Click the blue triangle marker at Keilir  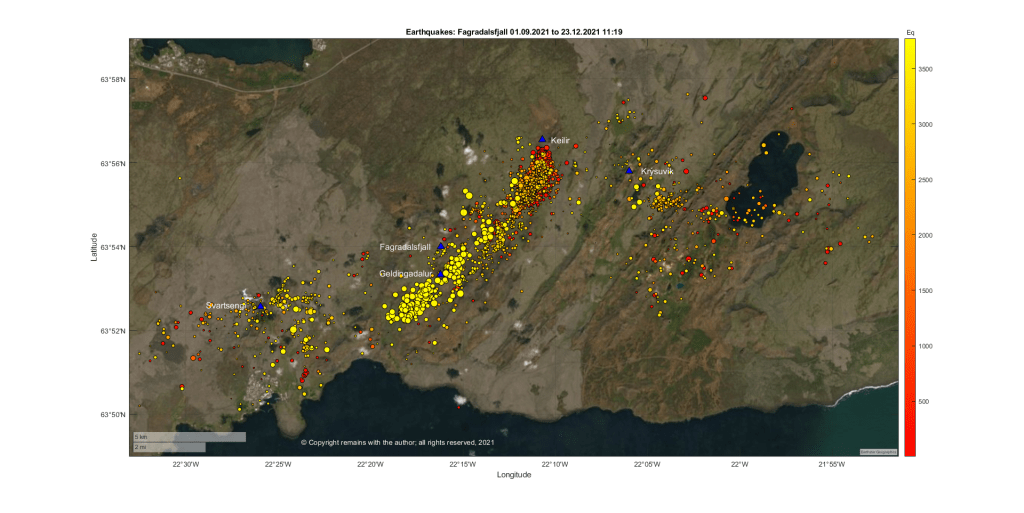(x=542, y=139)
